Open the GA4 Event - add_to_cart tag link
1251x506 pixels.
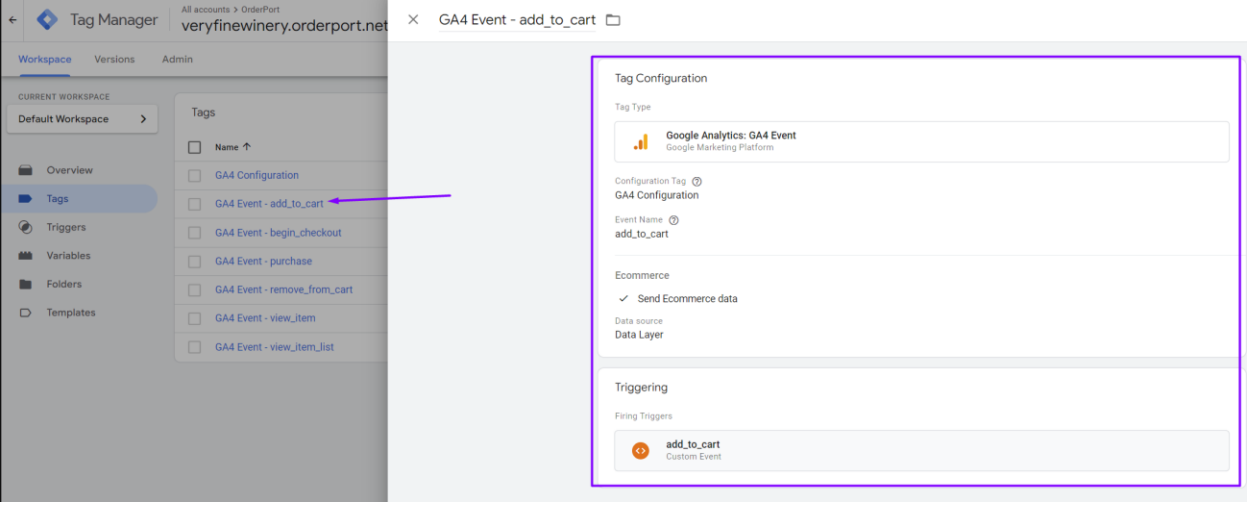click(x=269, y=204)
